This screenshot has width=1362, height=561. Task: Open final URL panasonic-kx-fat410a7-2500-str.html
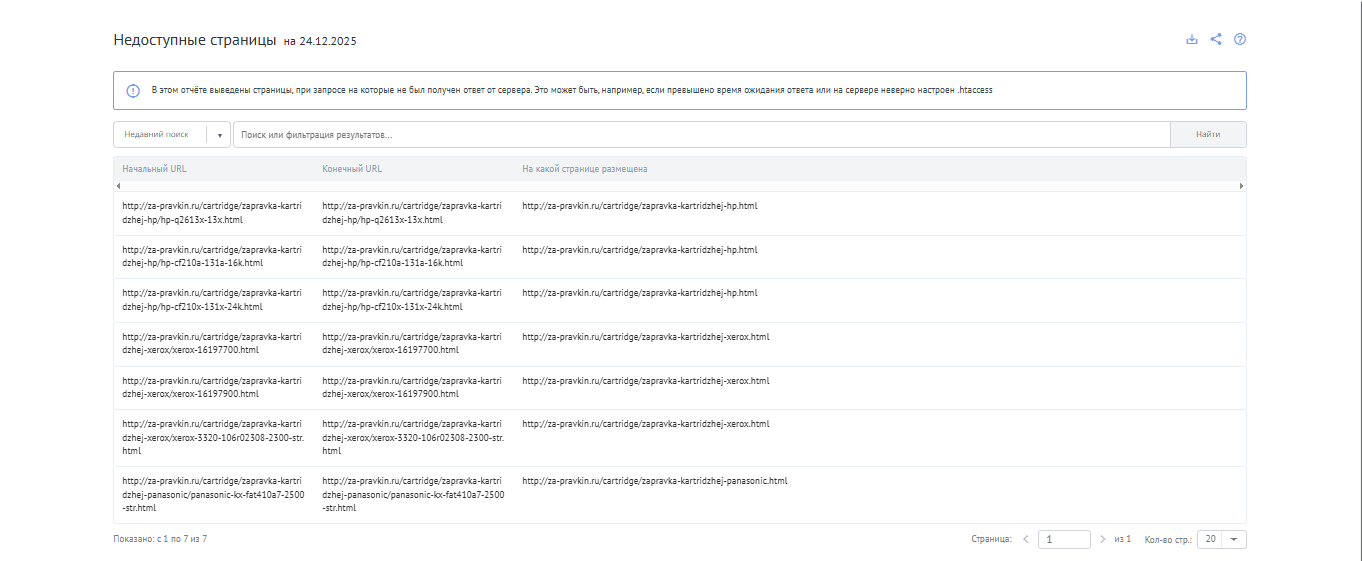[413, 494]
